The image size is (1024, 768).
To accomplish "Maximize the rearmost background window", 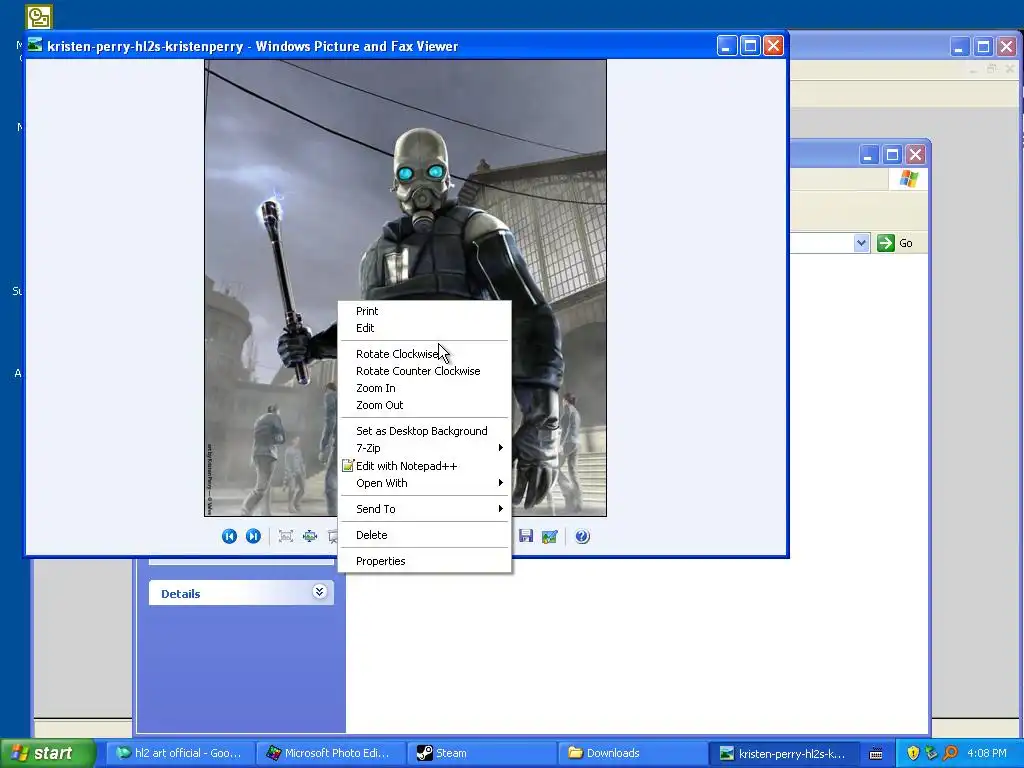I will pyautogui.click(x=983, y=46).
